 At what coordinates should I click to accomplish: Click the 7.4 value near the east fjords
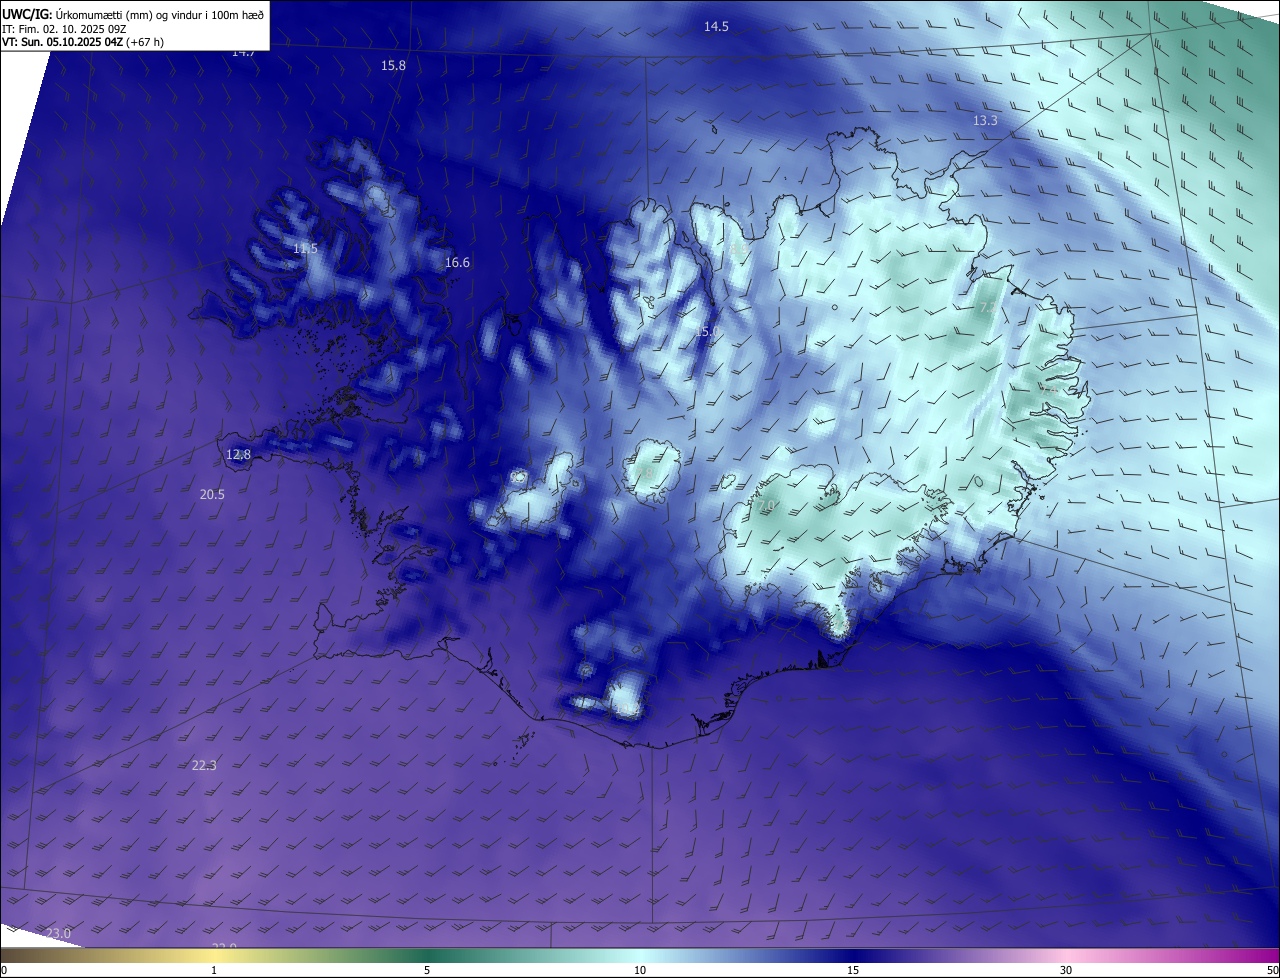click(1049, 388)
